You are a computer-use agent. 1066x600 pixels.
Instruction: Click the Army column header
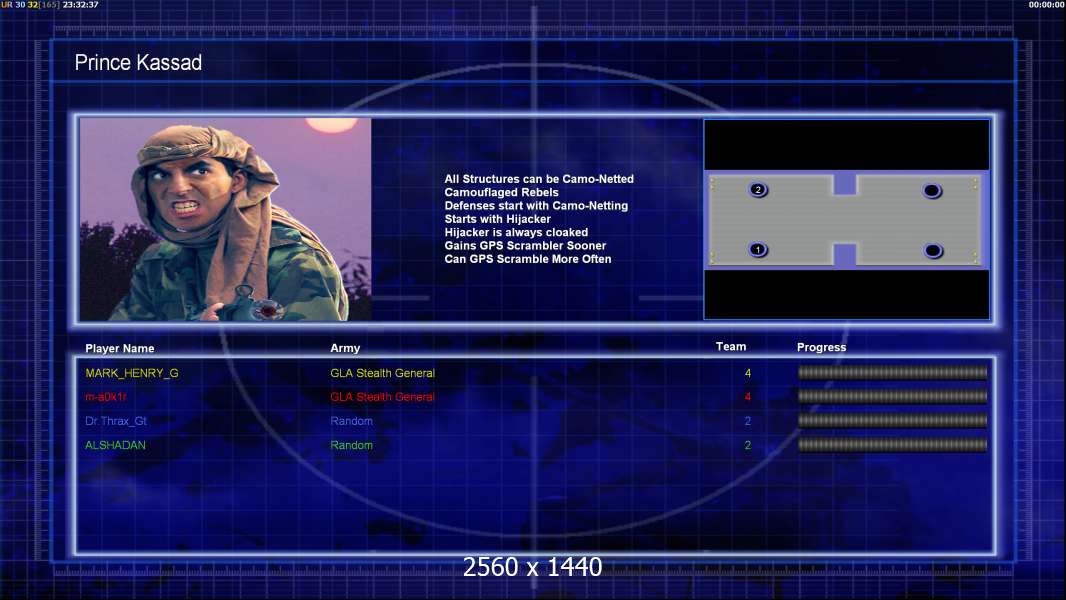(345, 348)
